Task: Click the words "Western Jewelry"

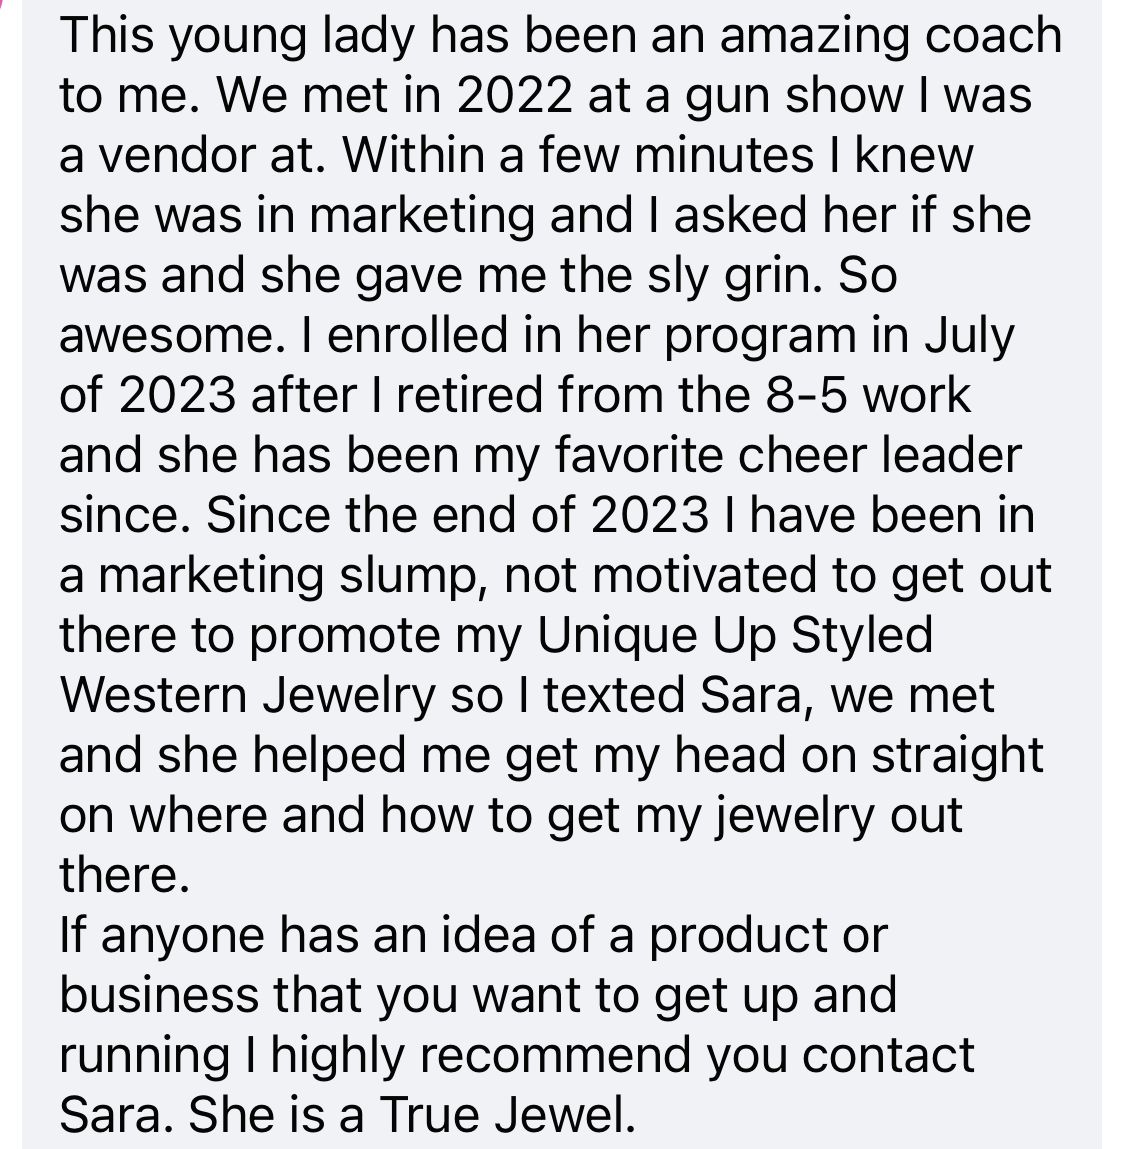Action: (x=248, y=698)
